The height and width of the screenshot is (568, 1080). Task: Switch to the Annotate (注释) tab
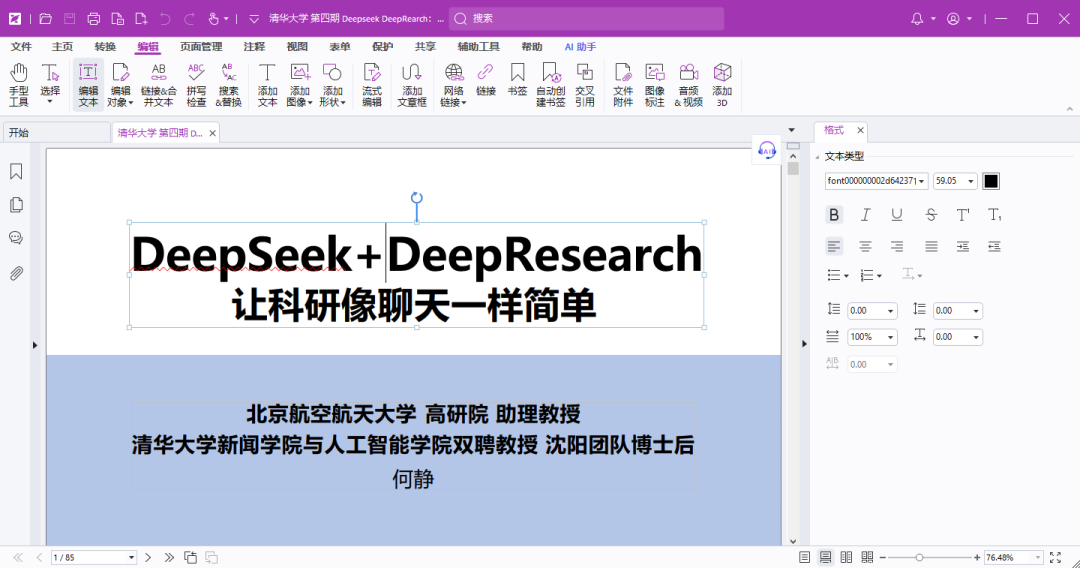(254, 47)
